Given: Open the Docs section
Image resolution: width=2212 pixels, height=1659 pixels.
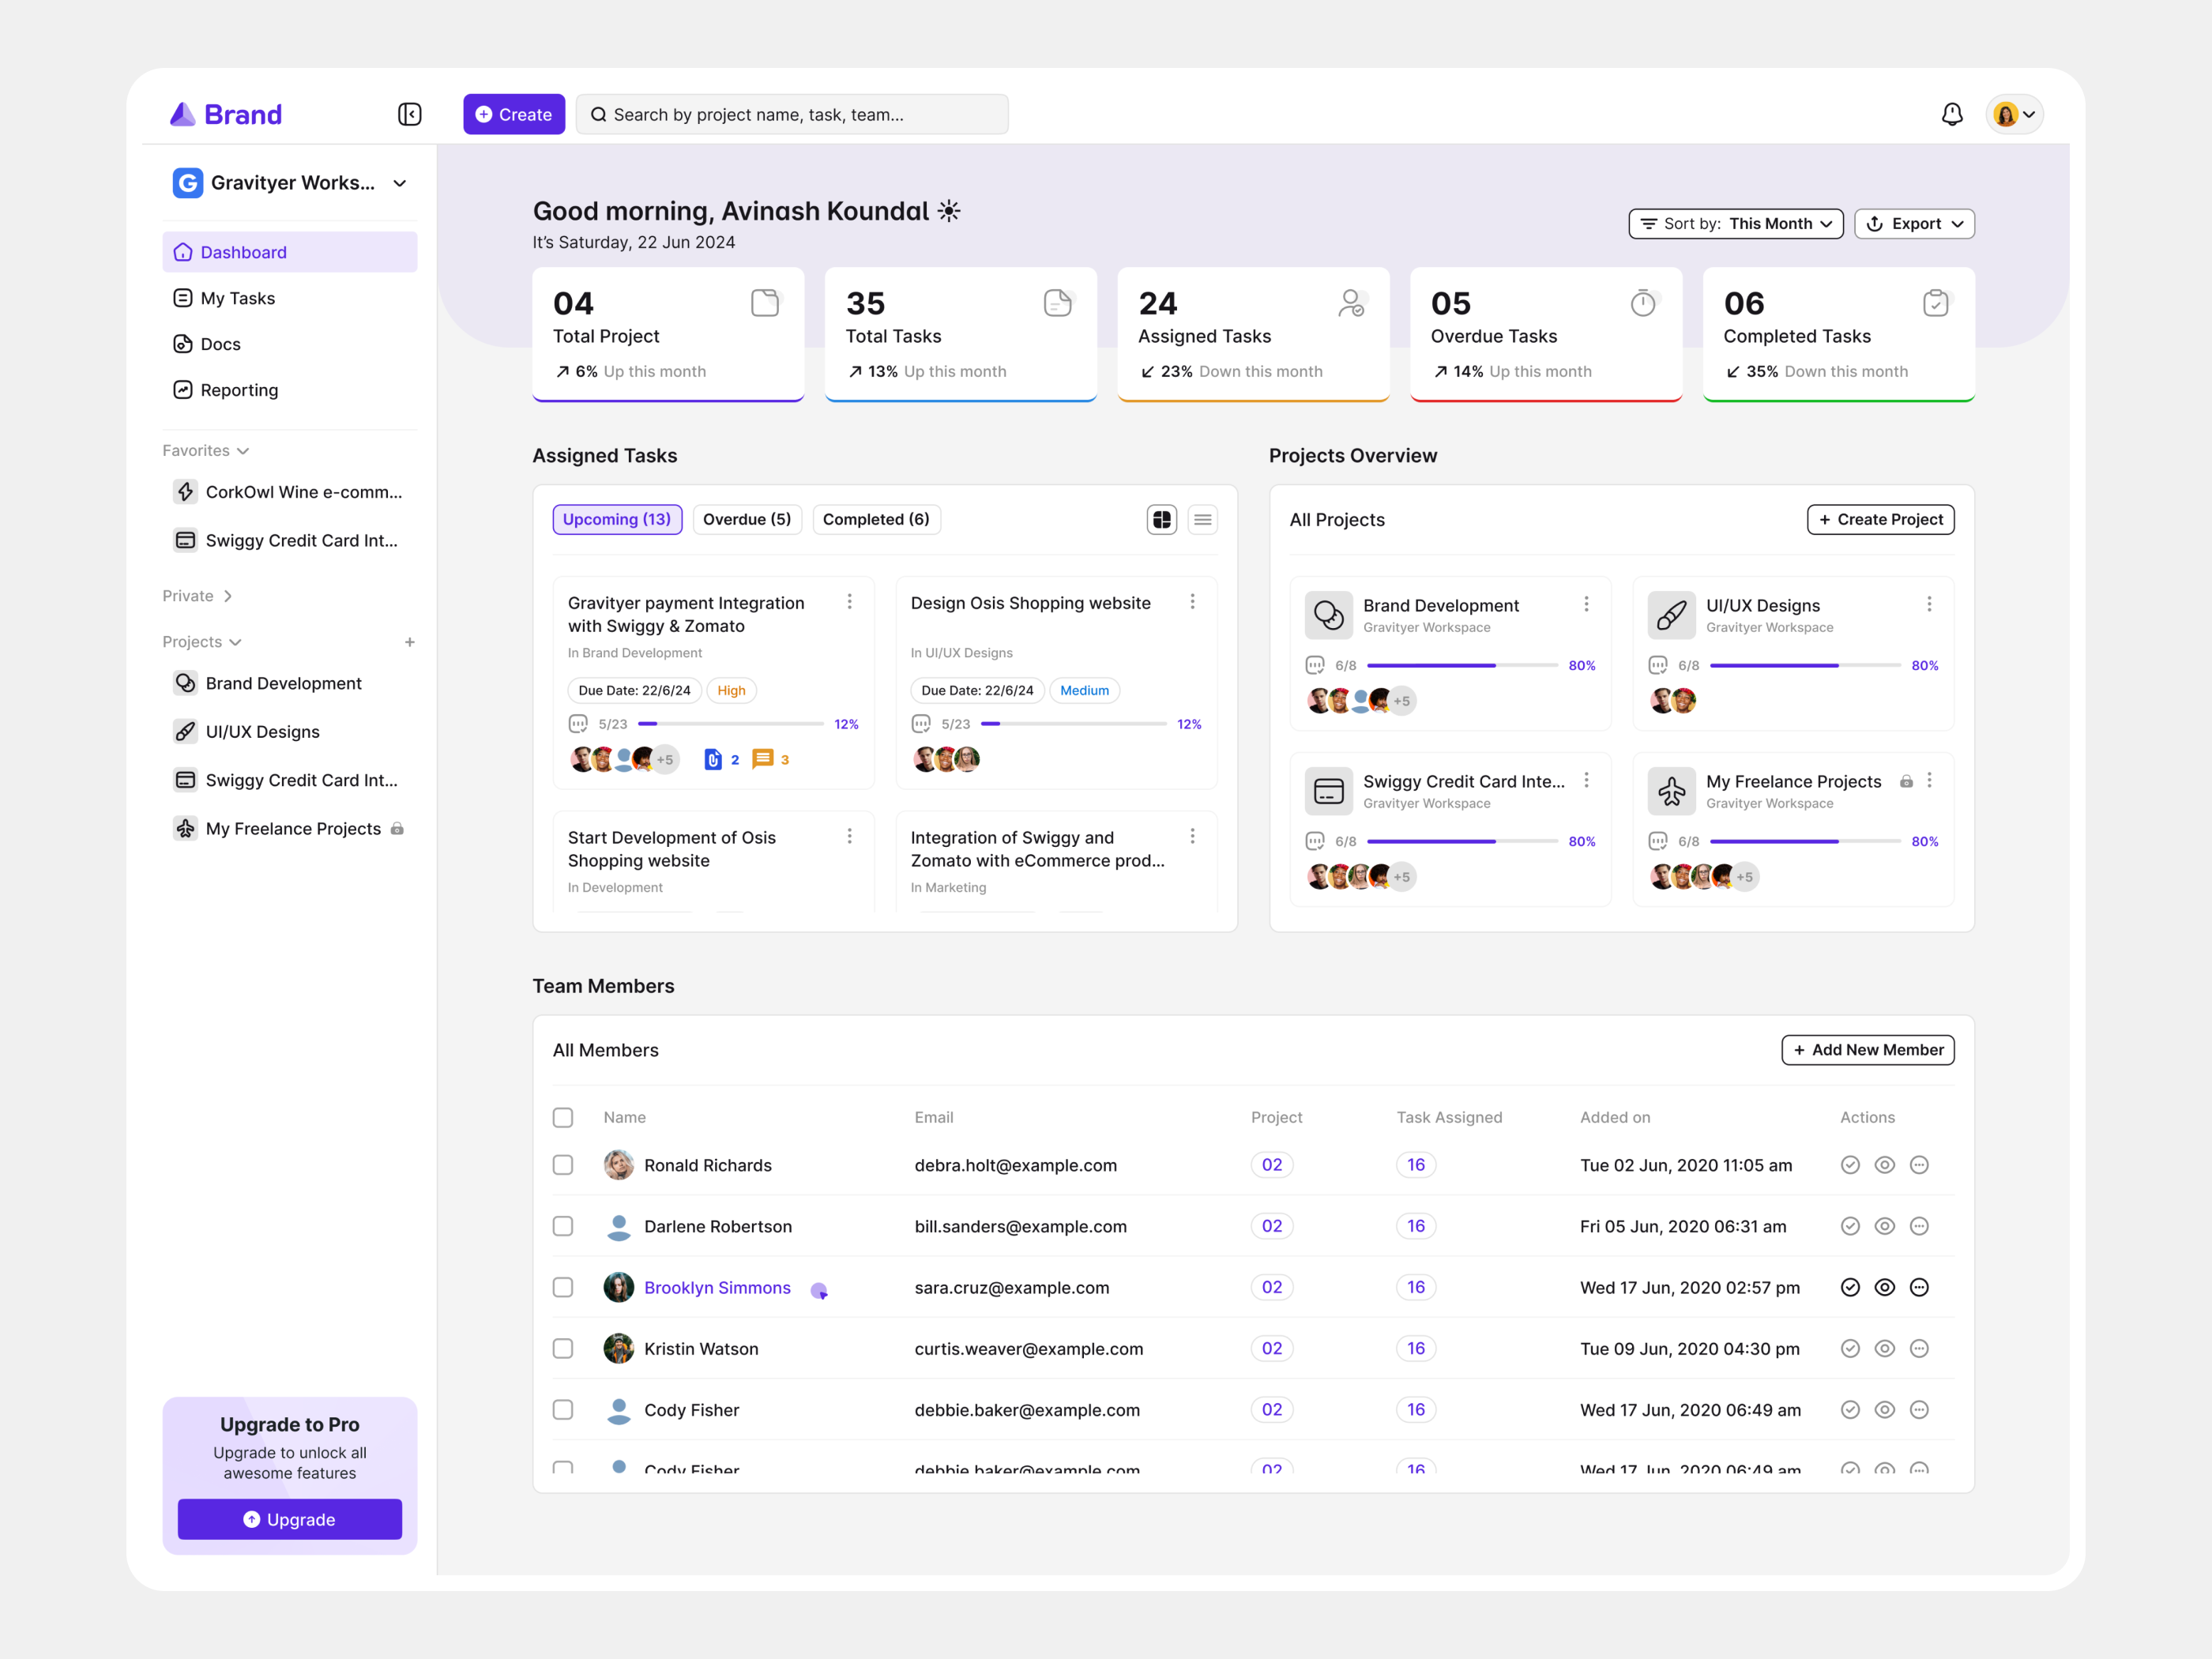Looking at the screenshot, I should [x=222, y=344].
